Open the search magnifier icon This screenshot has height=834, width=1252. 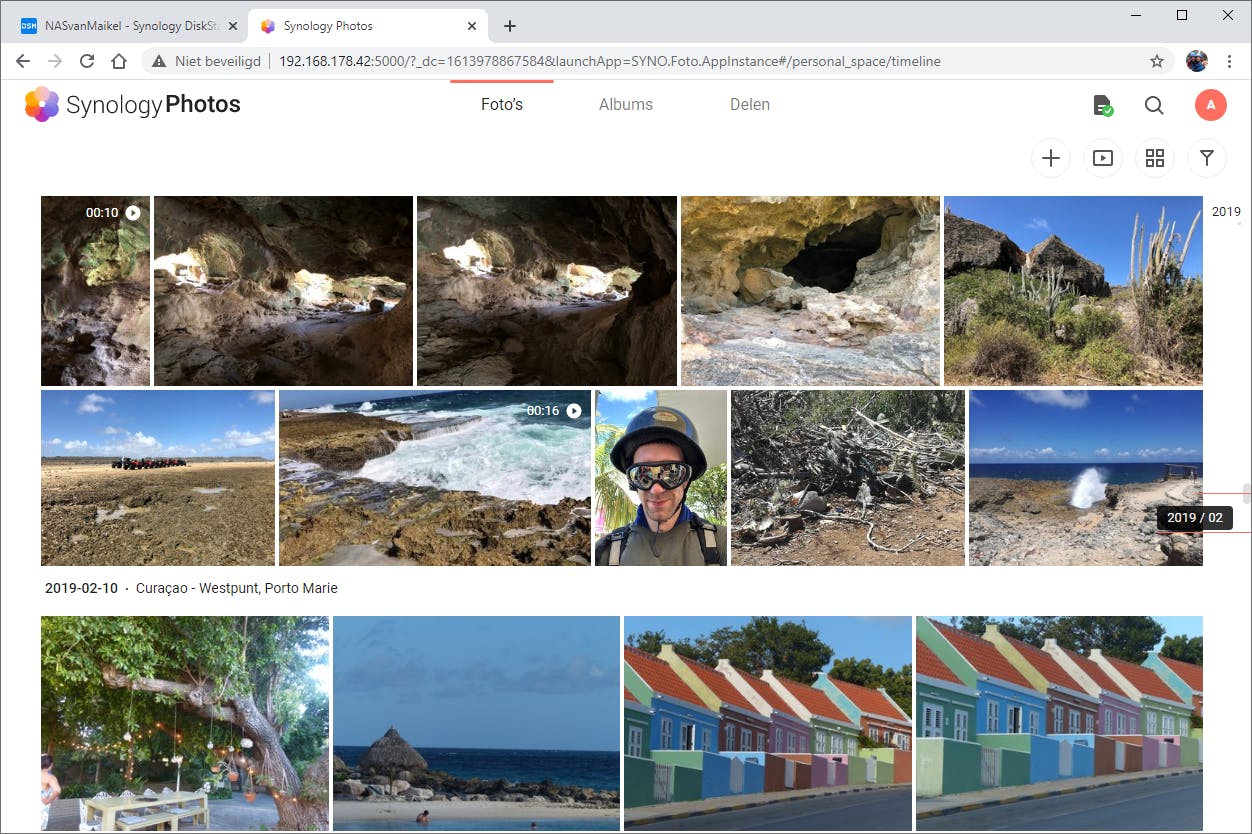coord(1154,105)
